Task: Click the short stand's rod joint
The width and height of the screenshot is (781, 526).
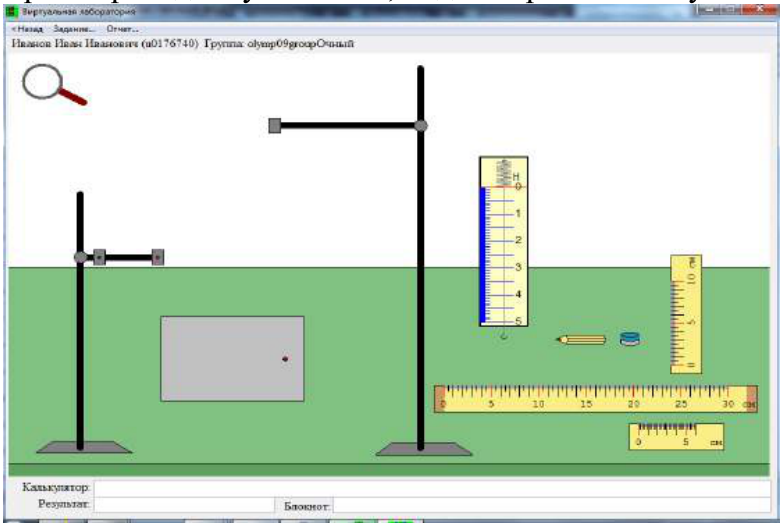Action: tap(80, 257)
